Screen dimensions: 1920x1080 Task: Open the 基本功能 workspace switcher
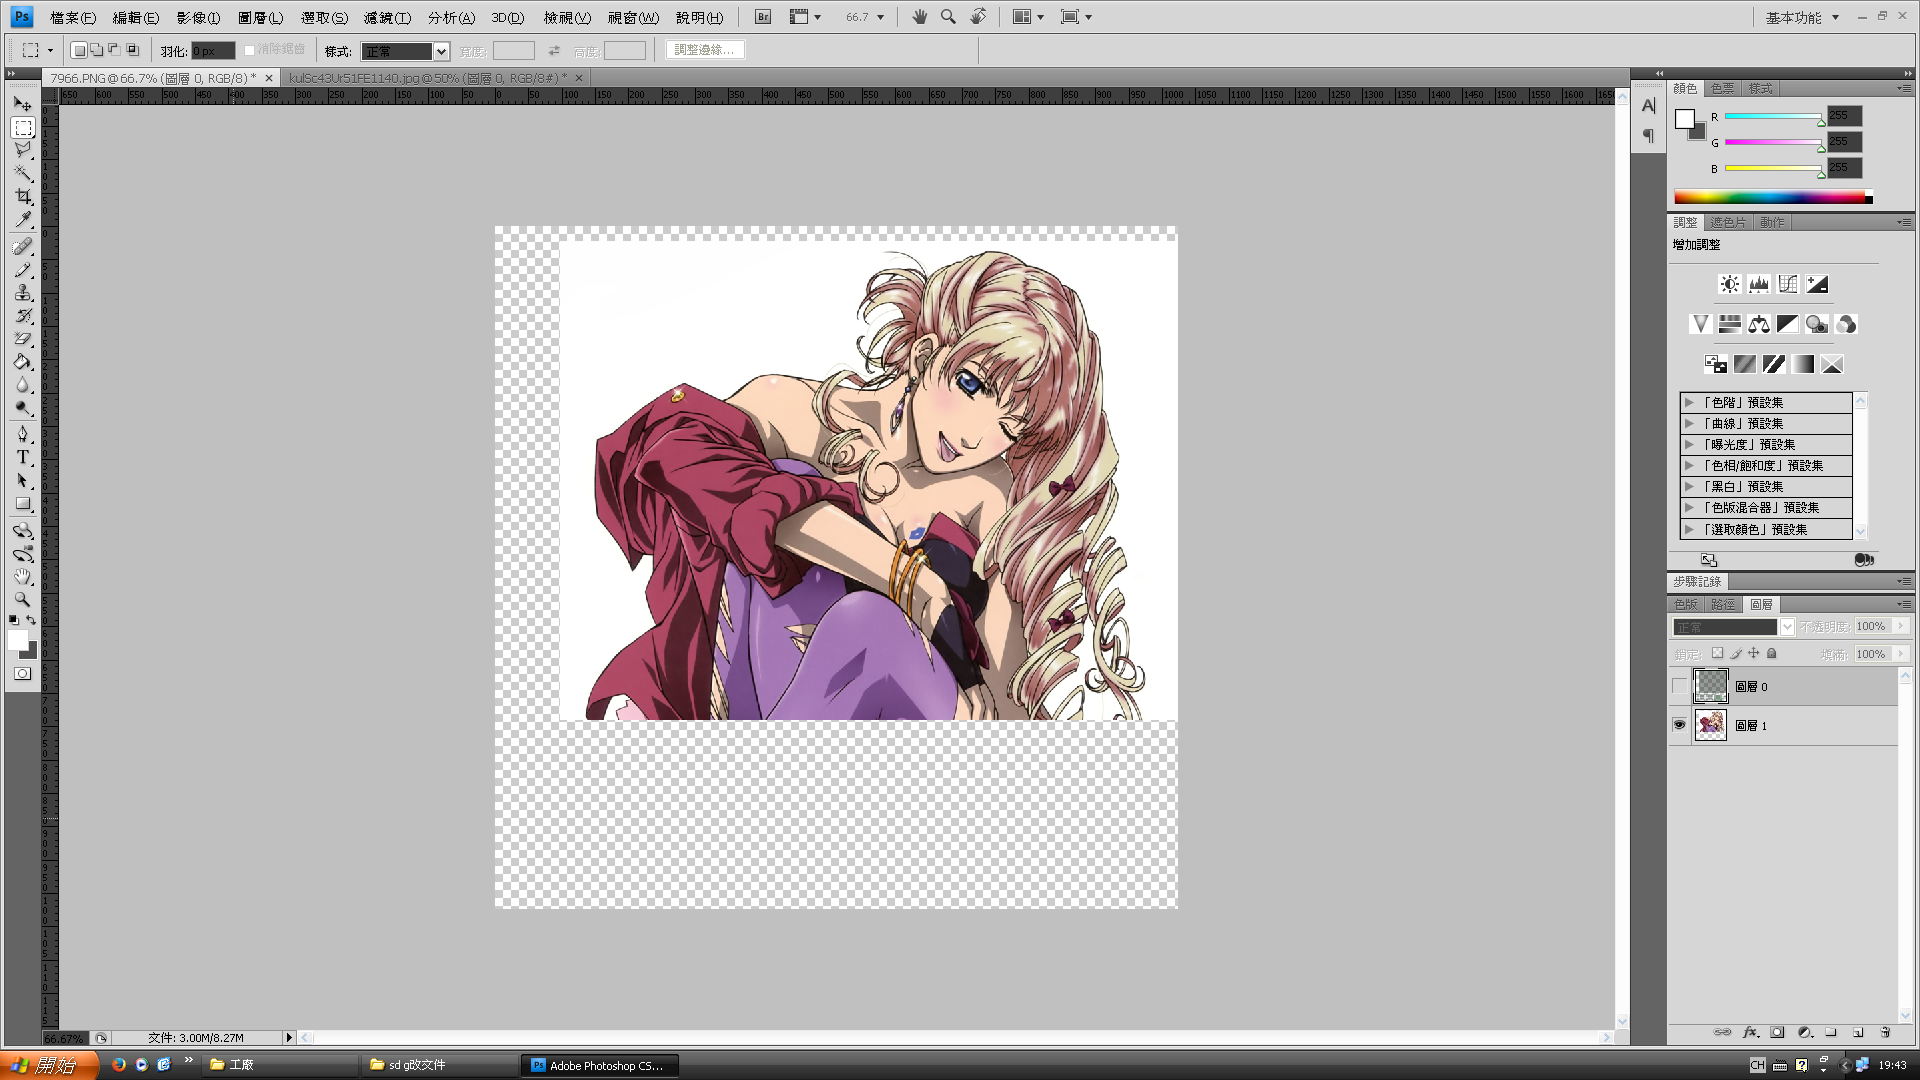point(1801,18)
